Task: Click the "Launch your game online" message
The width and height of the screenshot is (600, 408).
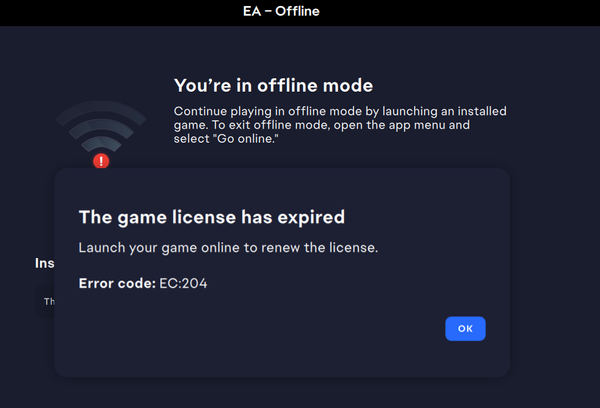Action: click(156, 248)
